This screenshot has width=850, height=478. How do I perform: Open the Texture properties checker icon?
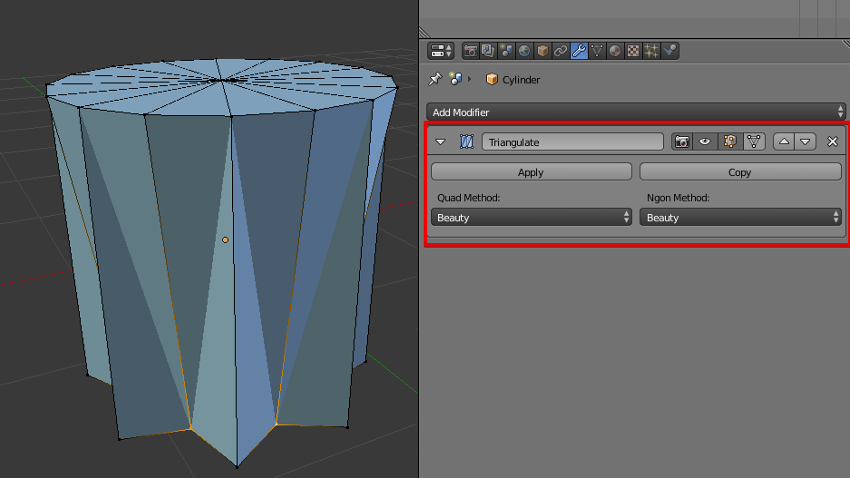tap(633, 50)
